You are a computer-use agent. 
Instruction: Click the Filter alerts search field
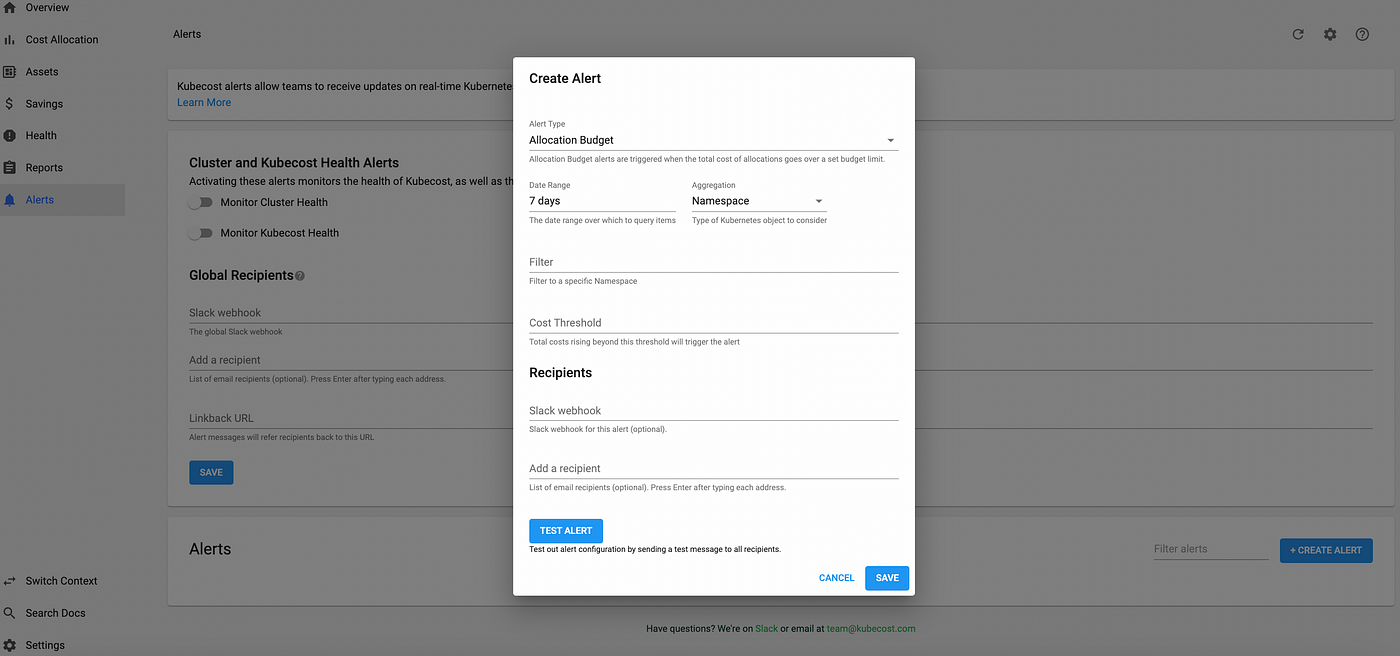[x=1211, y=549]
